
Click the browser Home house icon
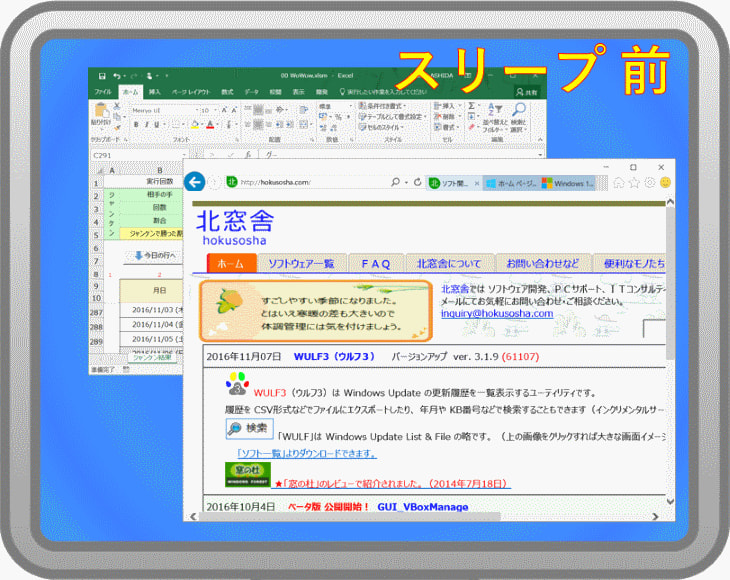(619, 182)
